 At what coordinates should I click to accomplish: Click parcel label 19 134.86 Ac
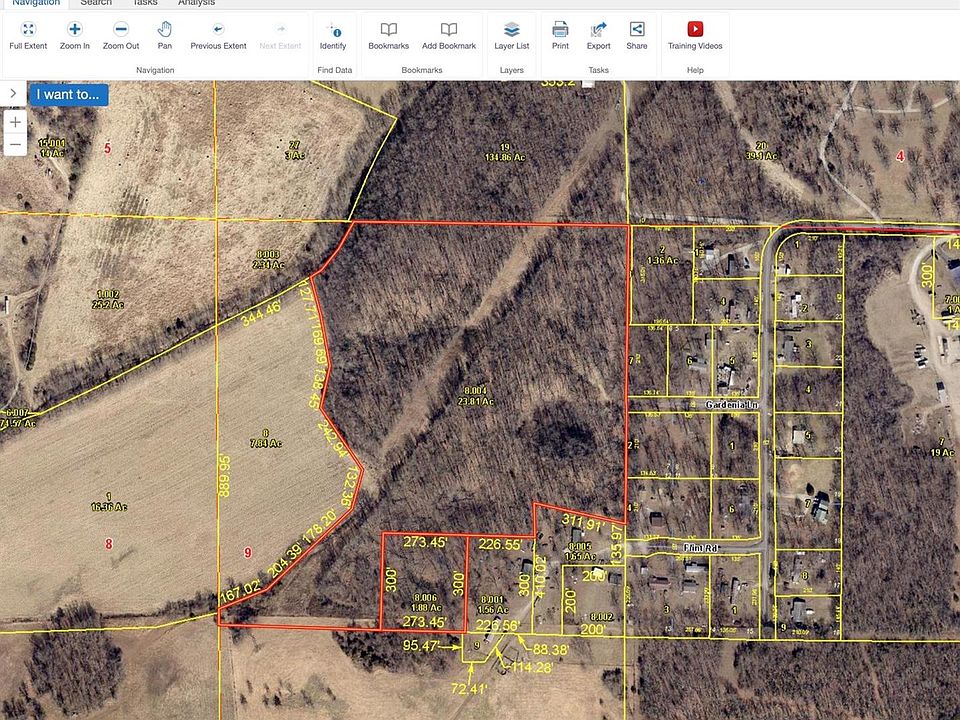pyautogui.click(x=505, y=152)
